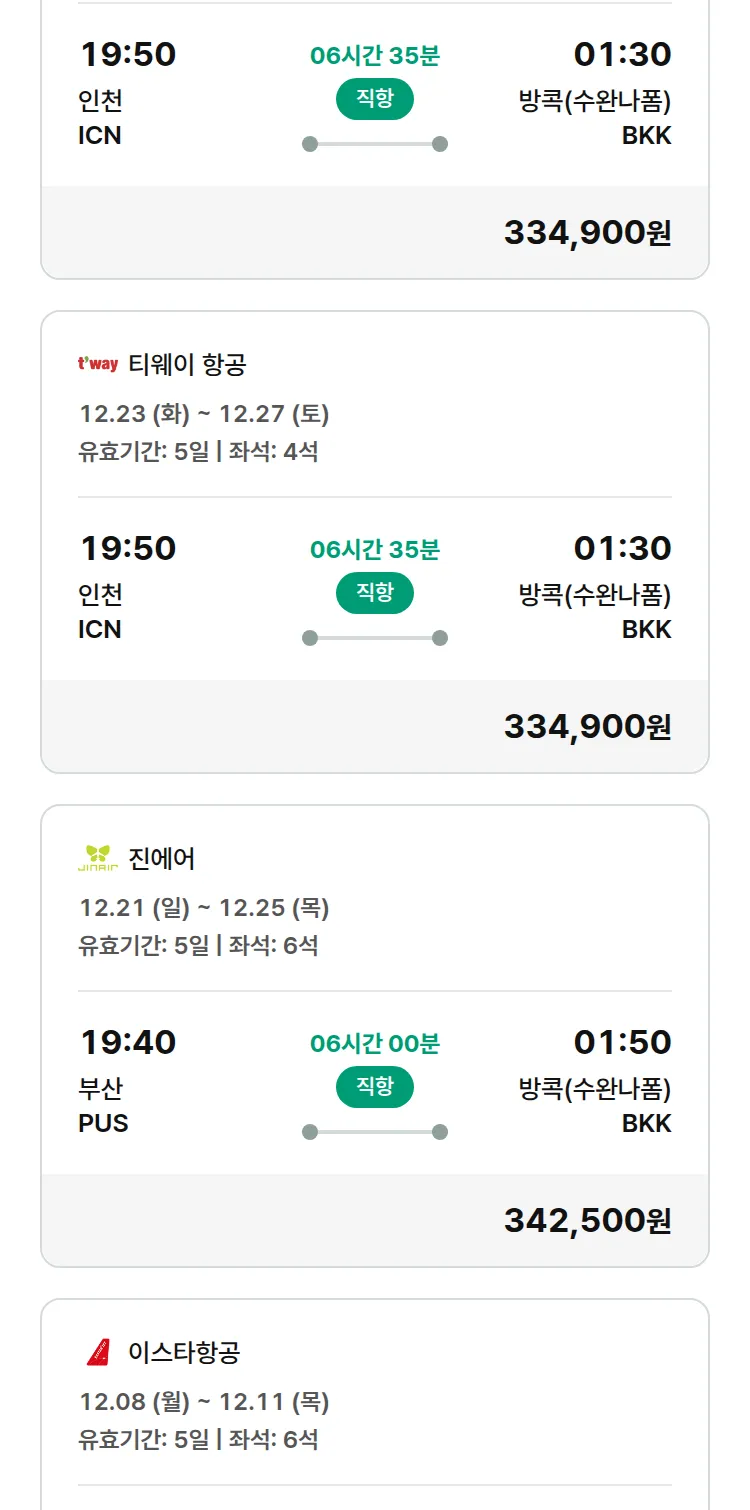Click the 12.08 (월) ~ 12.11 (목) date range
The width and height of the screenshot is (750, 1510).
[204, 1401]
